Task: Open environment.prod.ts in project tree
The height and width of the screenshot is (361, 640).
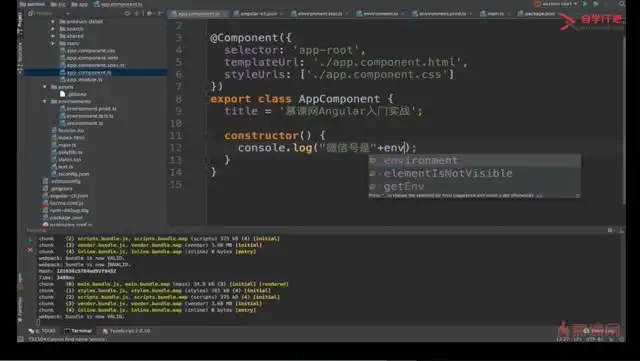Action: pyautogui.click(x=88, y=109)
